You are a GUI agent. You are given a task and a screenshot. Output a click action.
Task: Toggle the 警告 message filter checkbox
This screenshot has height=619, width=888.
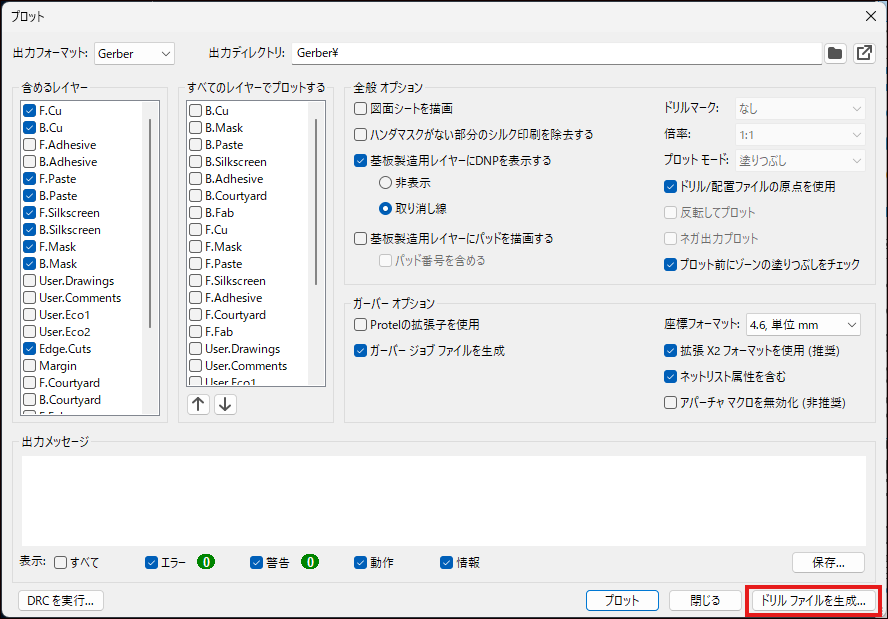[257, 562]
